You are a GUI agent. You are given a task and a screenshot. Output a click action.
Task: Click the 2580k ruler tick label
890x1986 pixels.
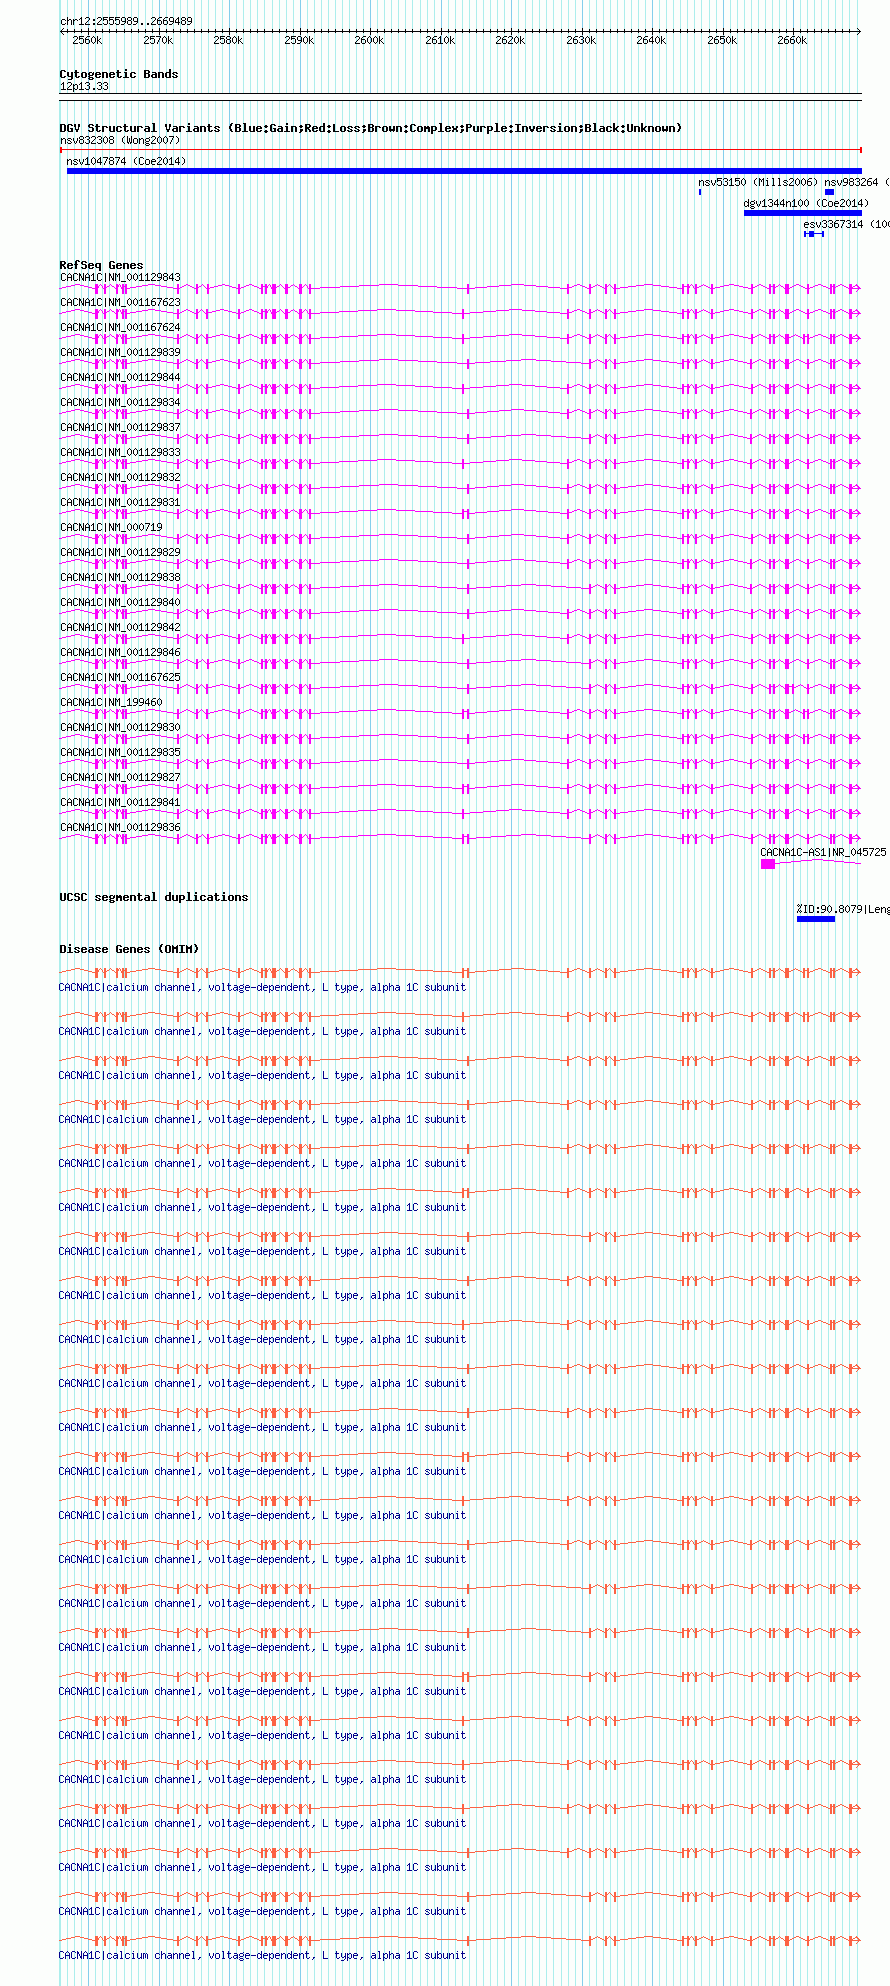[228, 41]
